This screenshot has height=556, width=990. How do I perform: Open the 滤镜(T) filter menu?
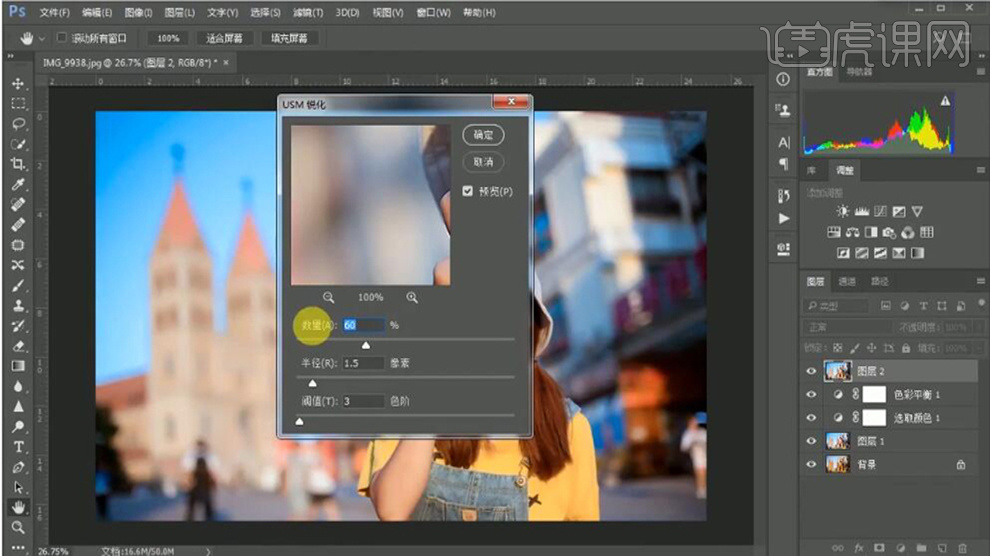(x=307, y=13)
